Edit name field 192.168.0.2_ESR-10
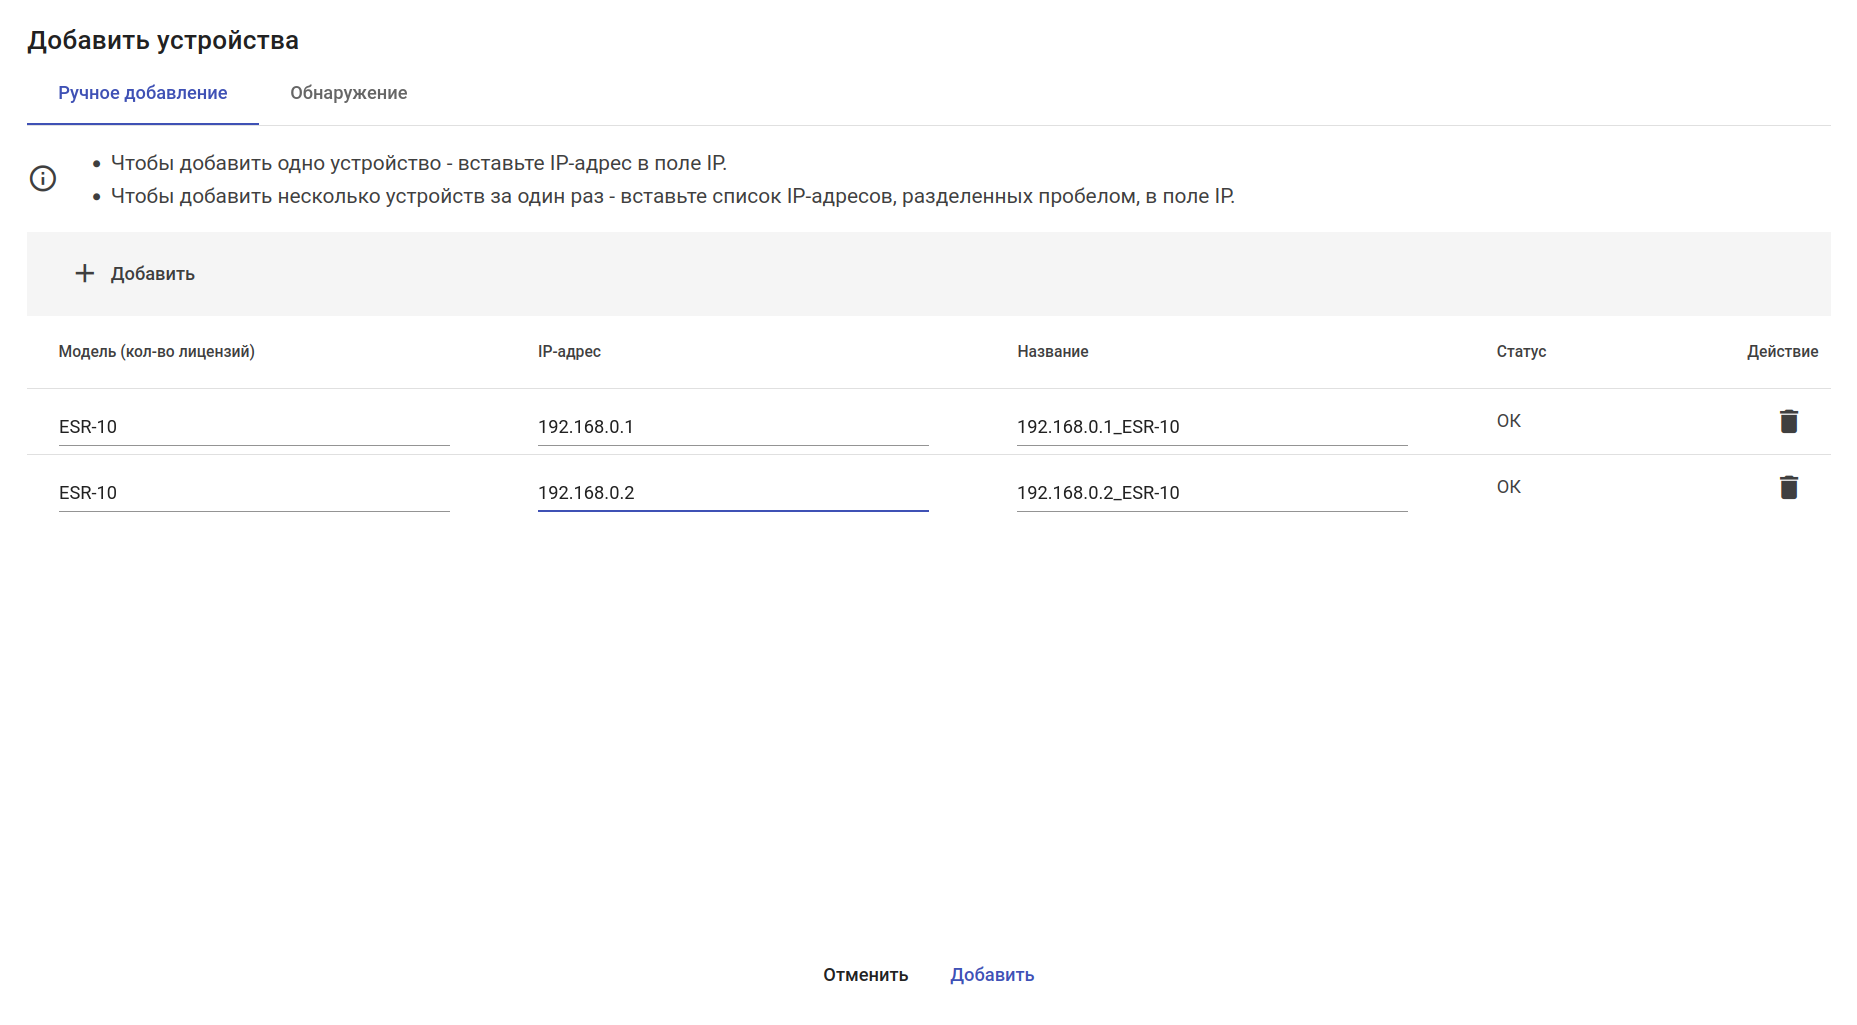1857x1025 pixels. [1211, 493]
